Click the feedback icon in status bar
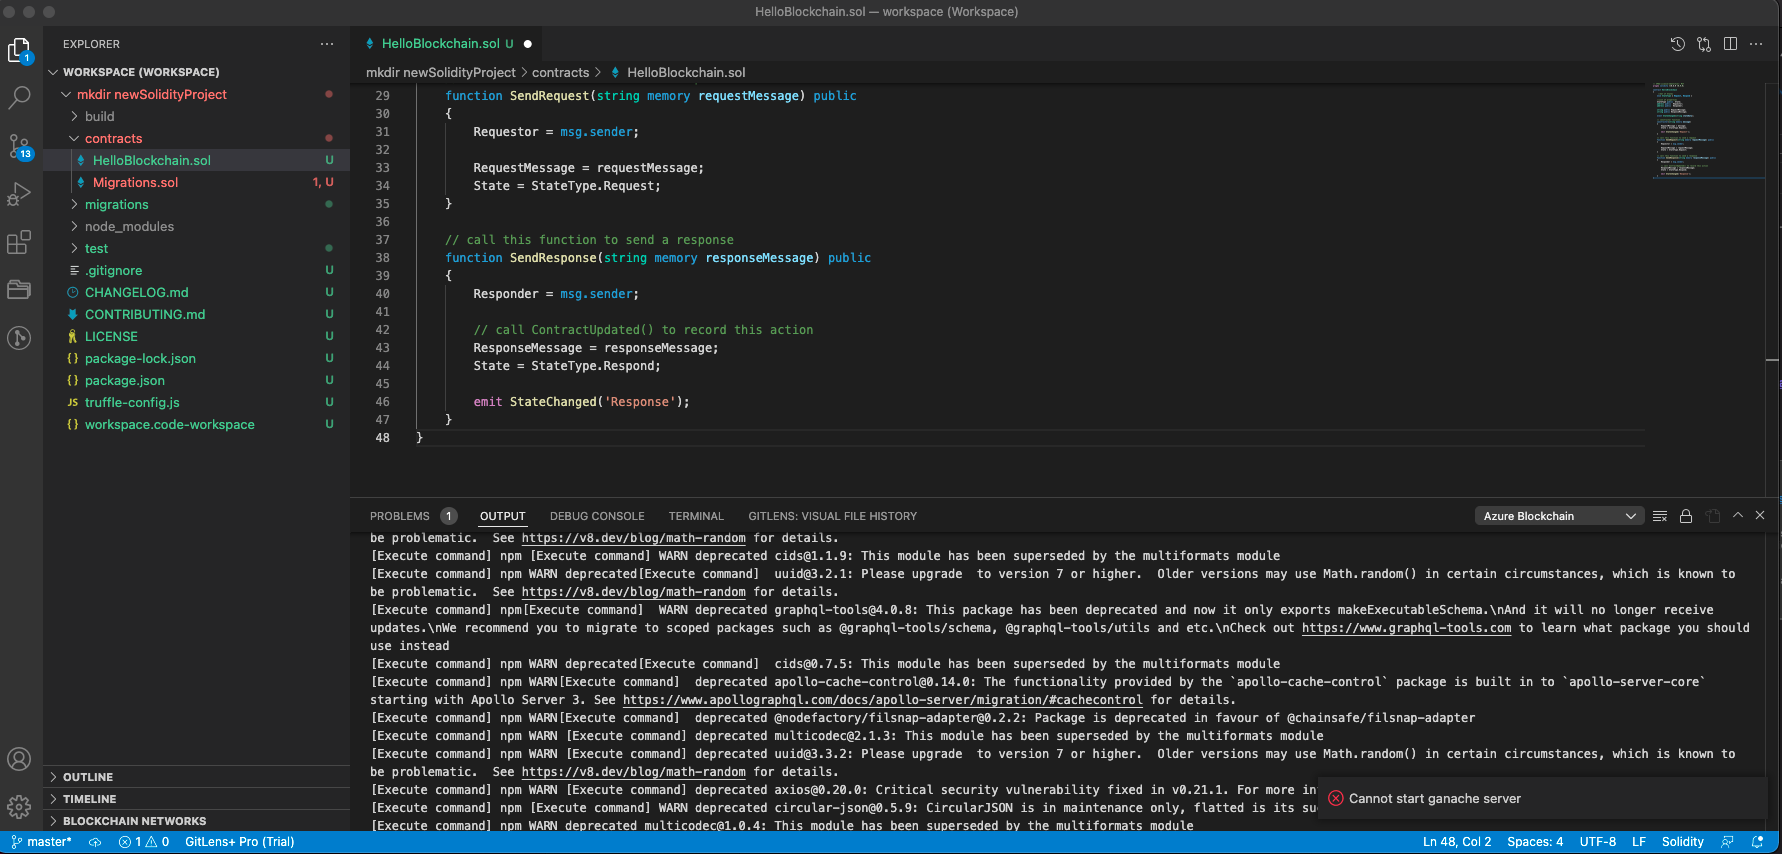The height and width of the screenshot is (854, 1782). tap(1727, 842)
